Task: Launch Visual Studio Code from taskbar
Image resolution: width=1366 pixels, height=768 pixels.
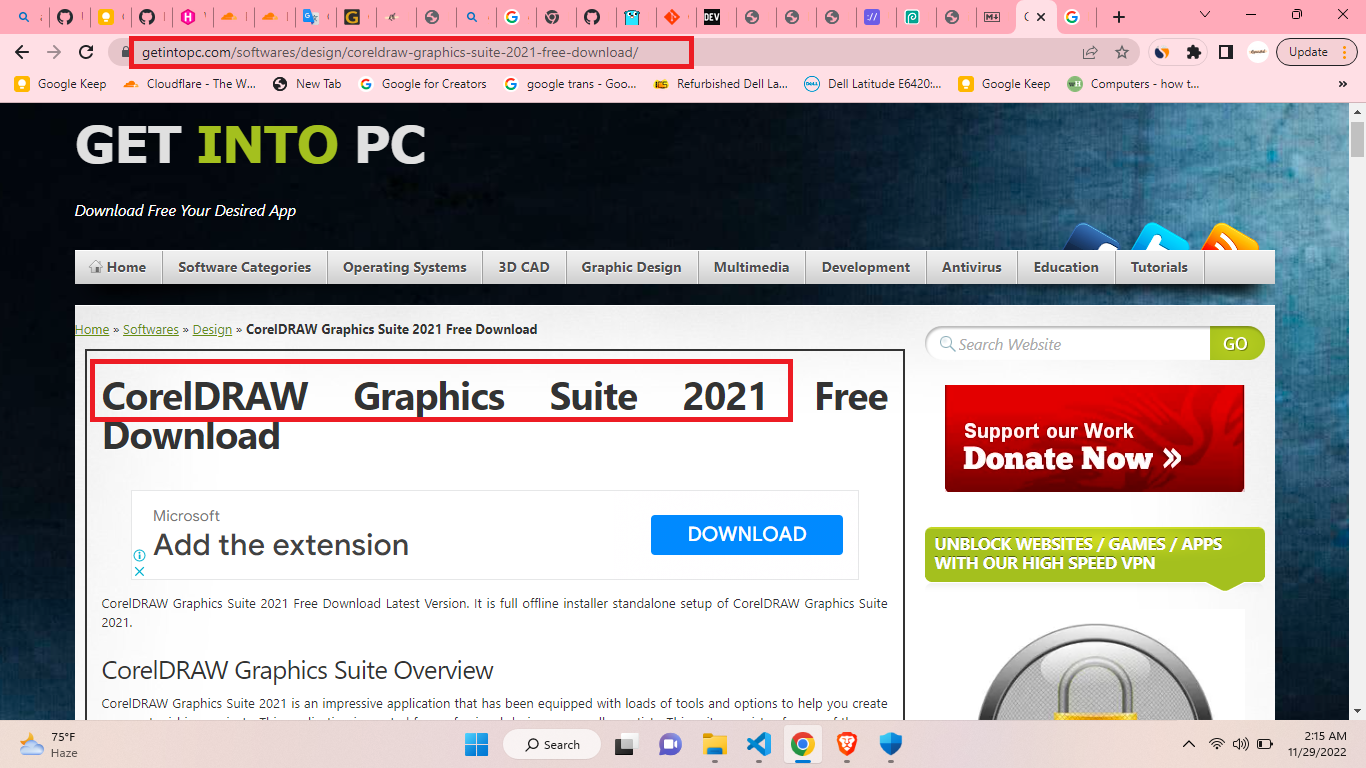Action: click(758, 744)
